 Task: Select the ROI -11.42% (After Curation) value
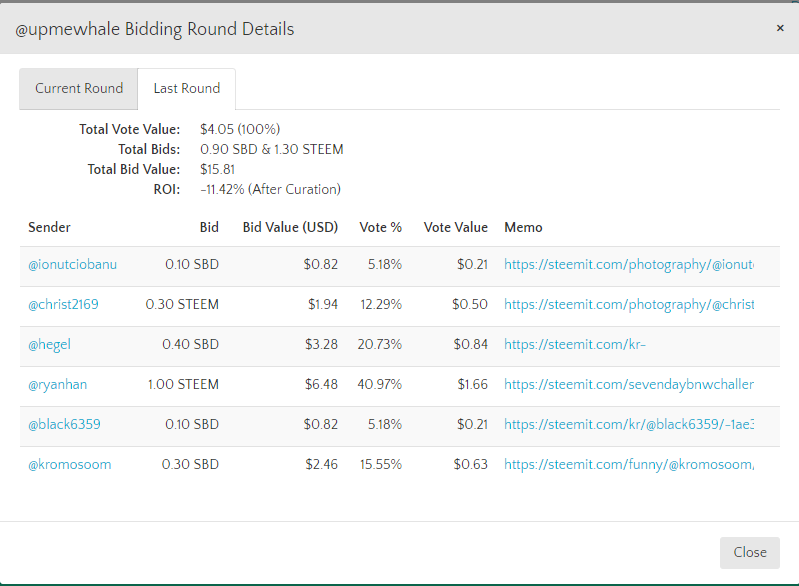(271, 190)
